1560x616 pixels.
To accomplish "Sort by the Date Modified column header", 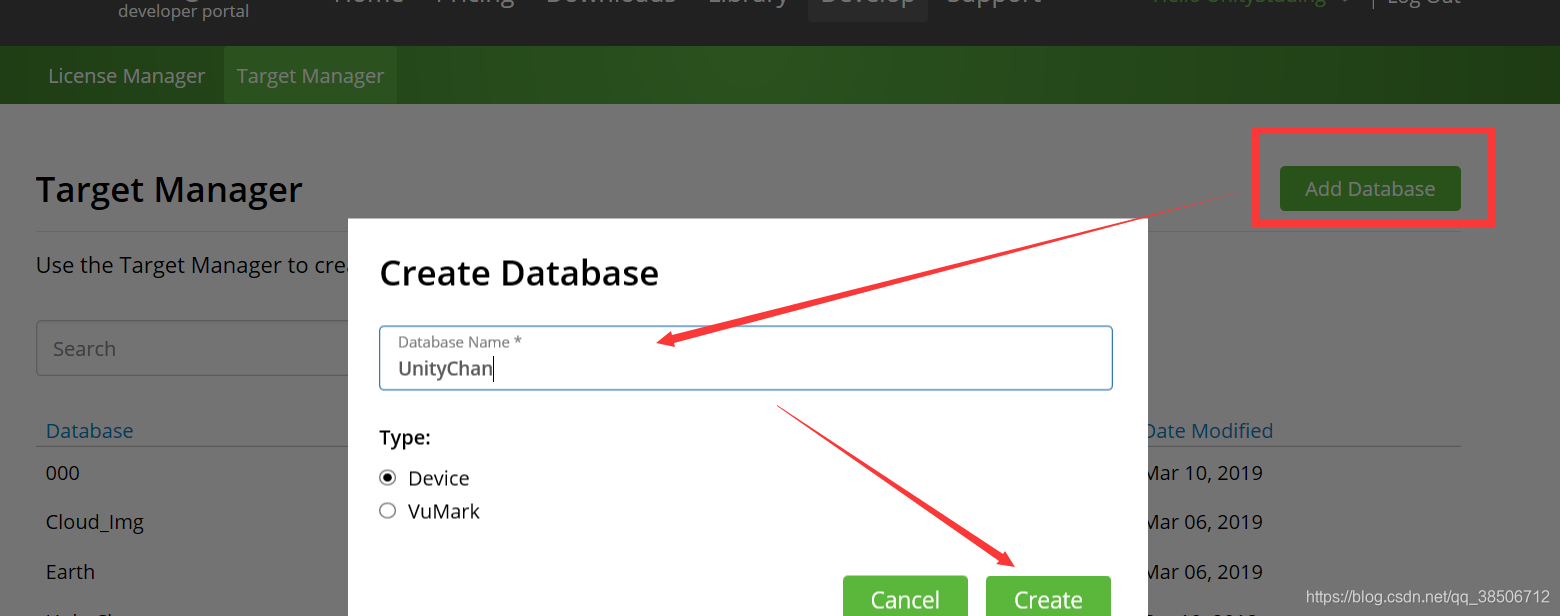I will tap(1209, 431).
